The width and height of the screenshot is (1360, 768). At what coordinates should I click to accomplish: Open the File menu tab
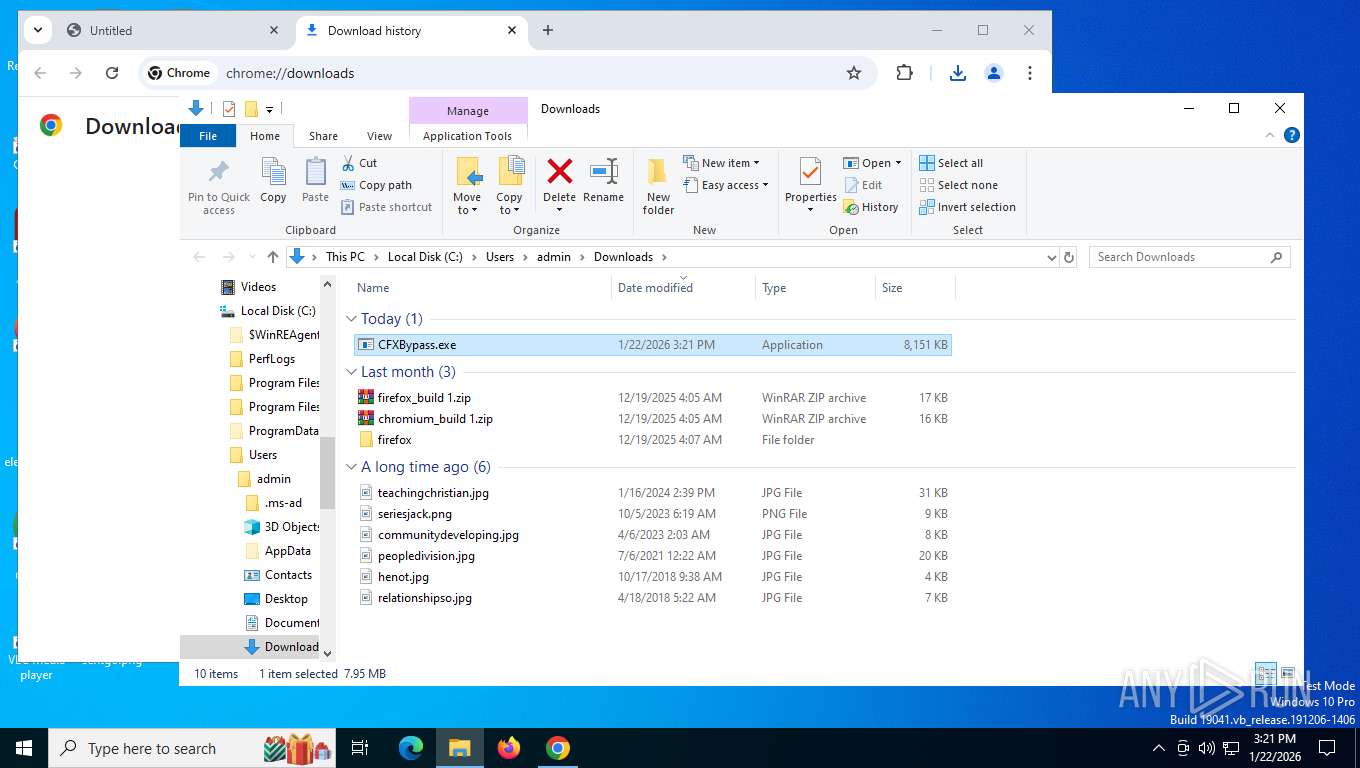208,136
